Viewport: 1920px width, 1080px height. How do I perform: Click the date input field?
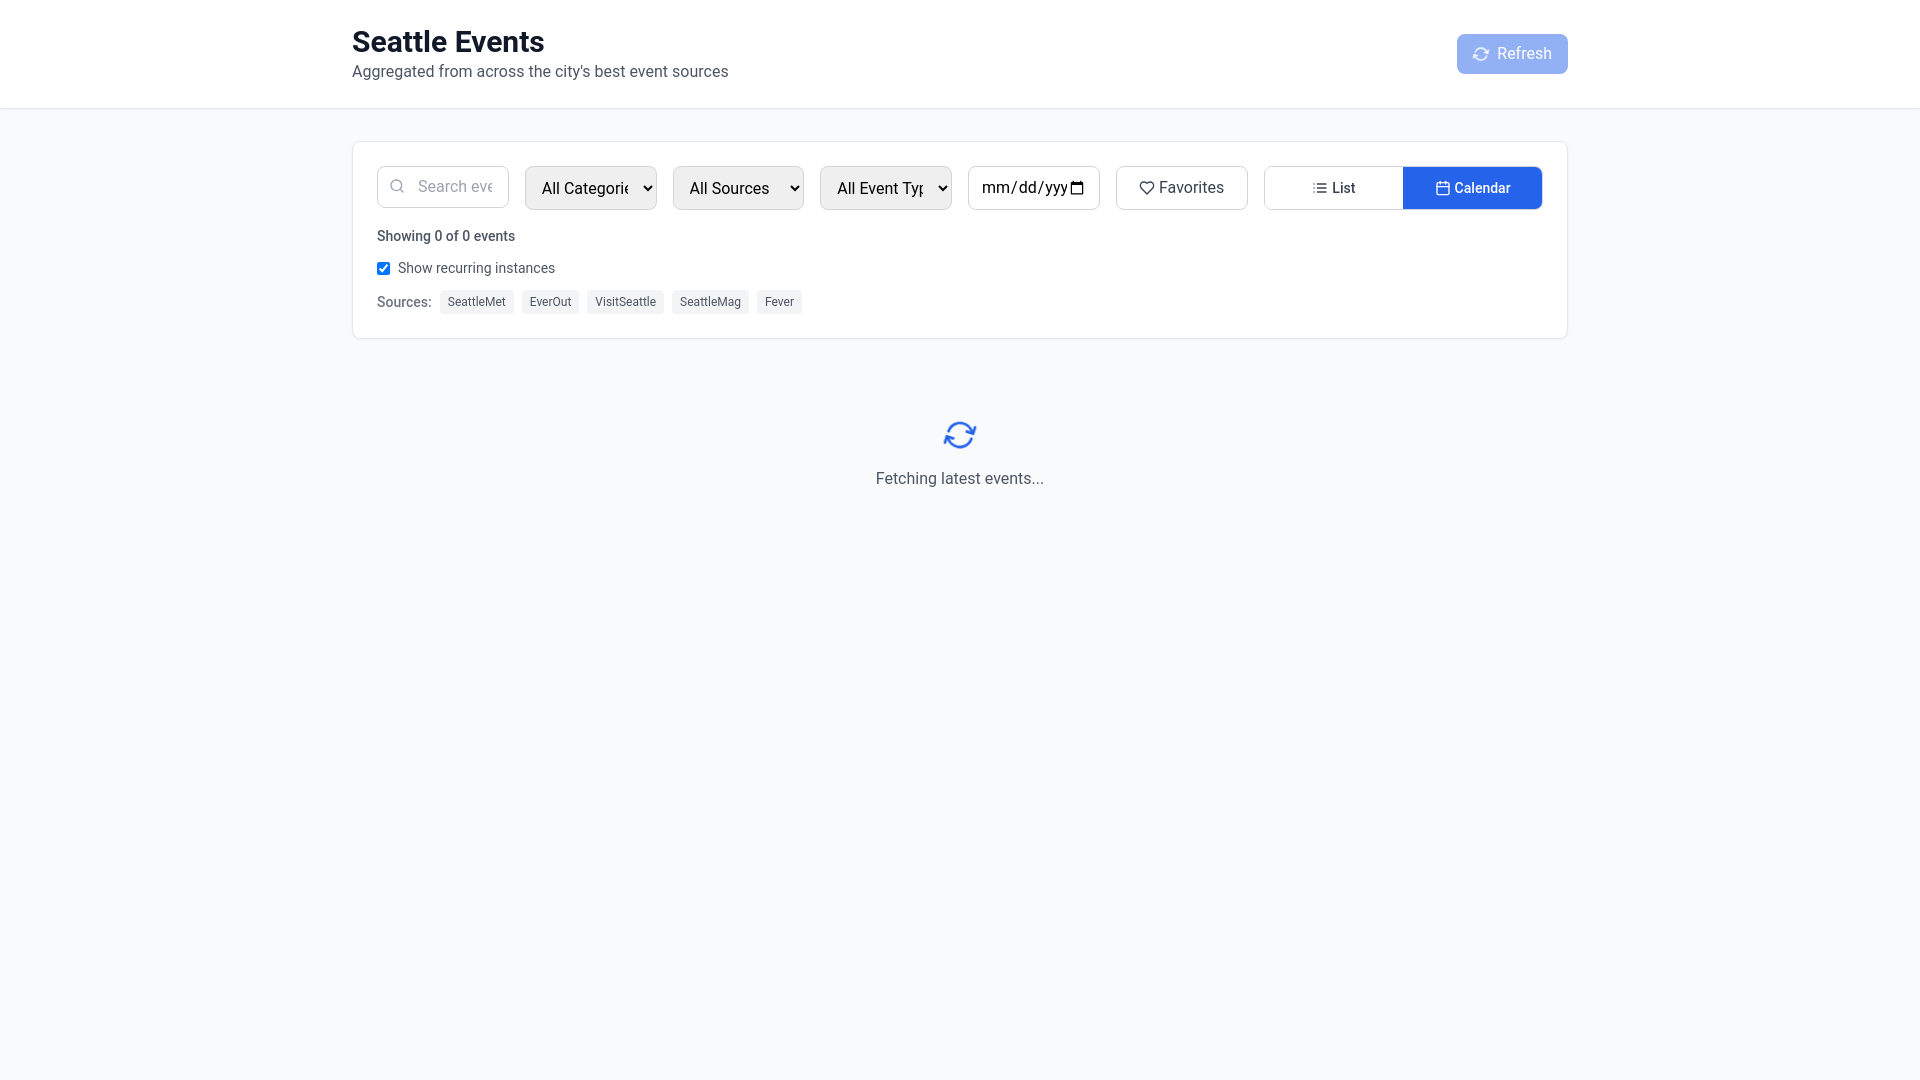click(x=1033, y=188)
